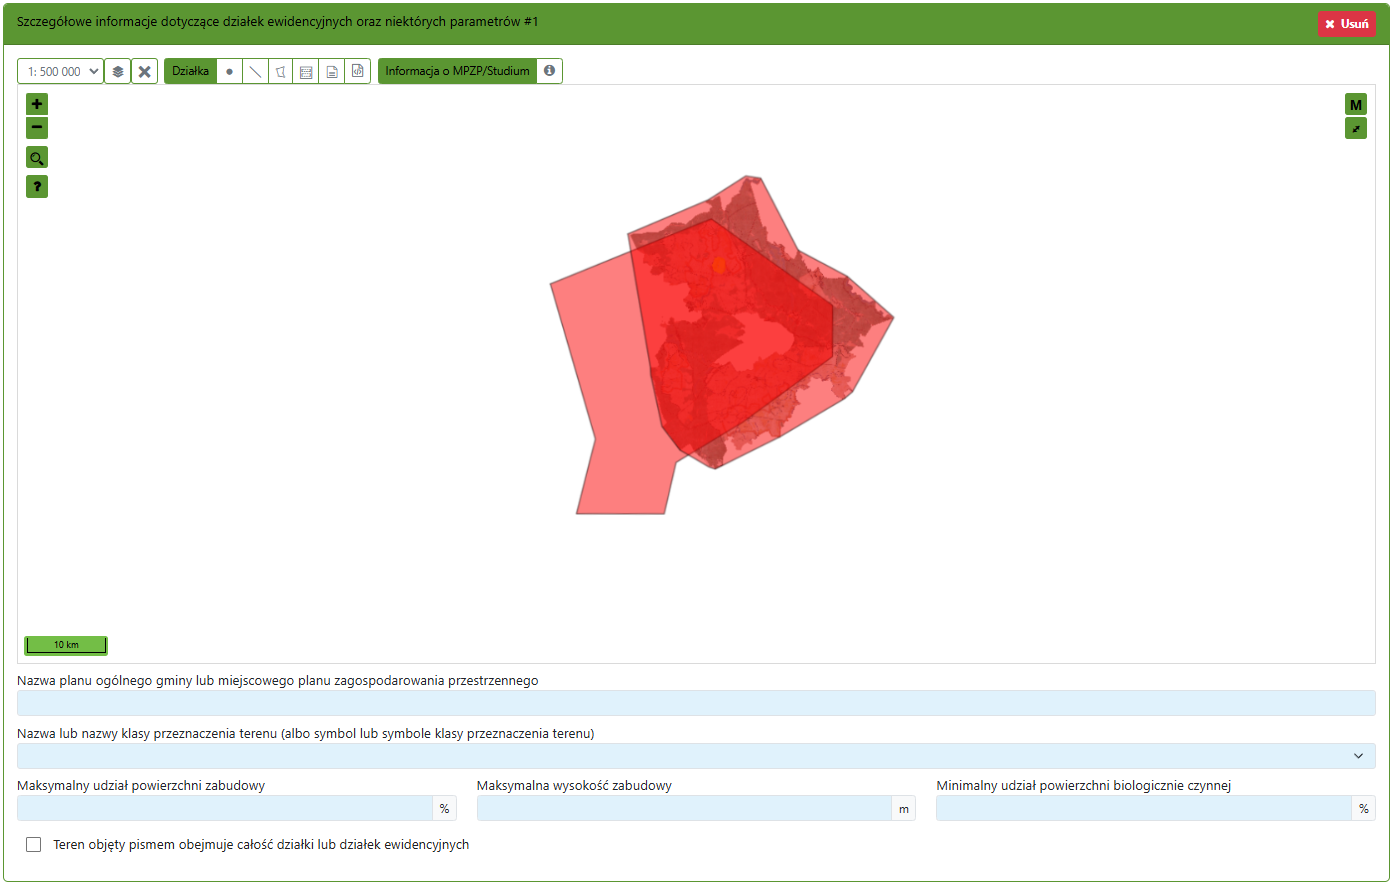
Task: Select the polygon drawing tool
Action: (x=280, y=71)
